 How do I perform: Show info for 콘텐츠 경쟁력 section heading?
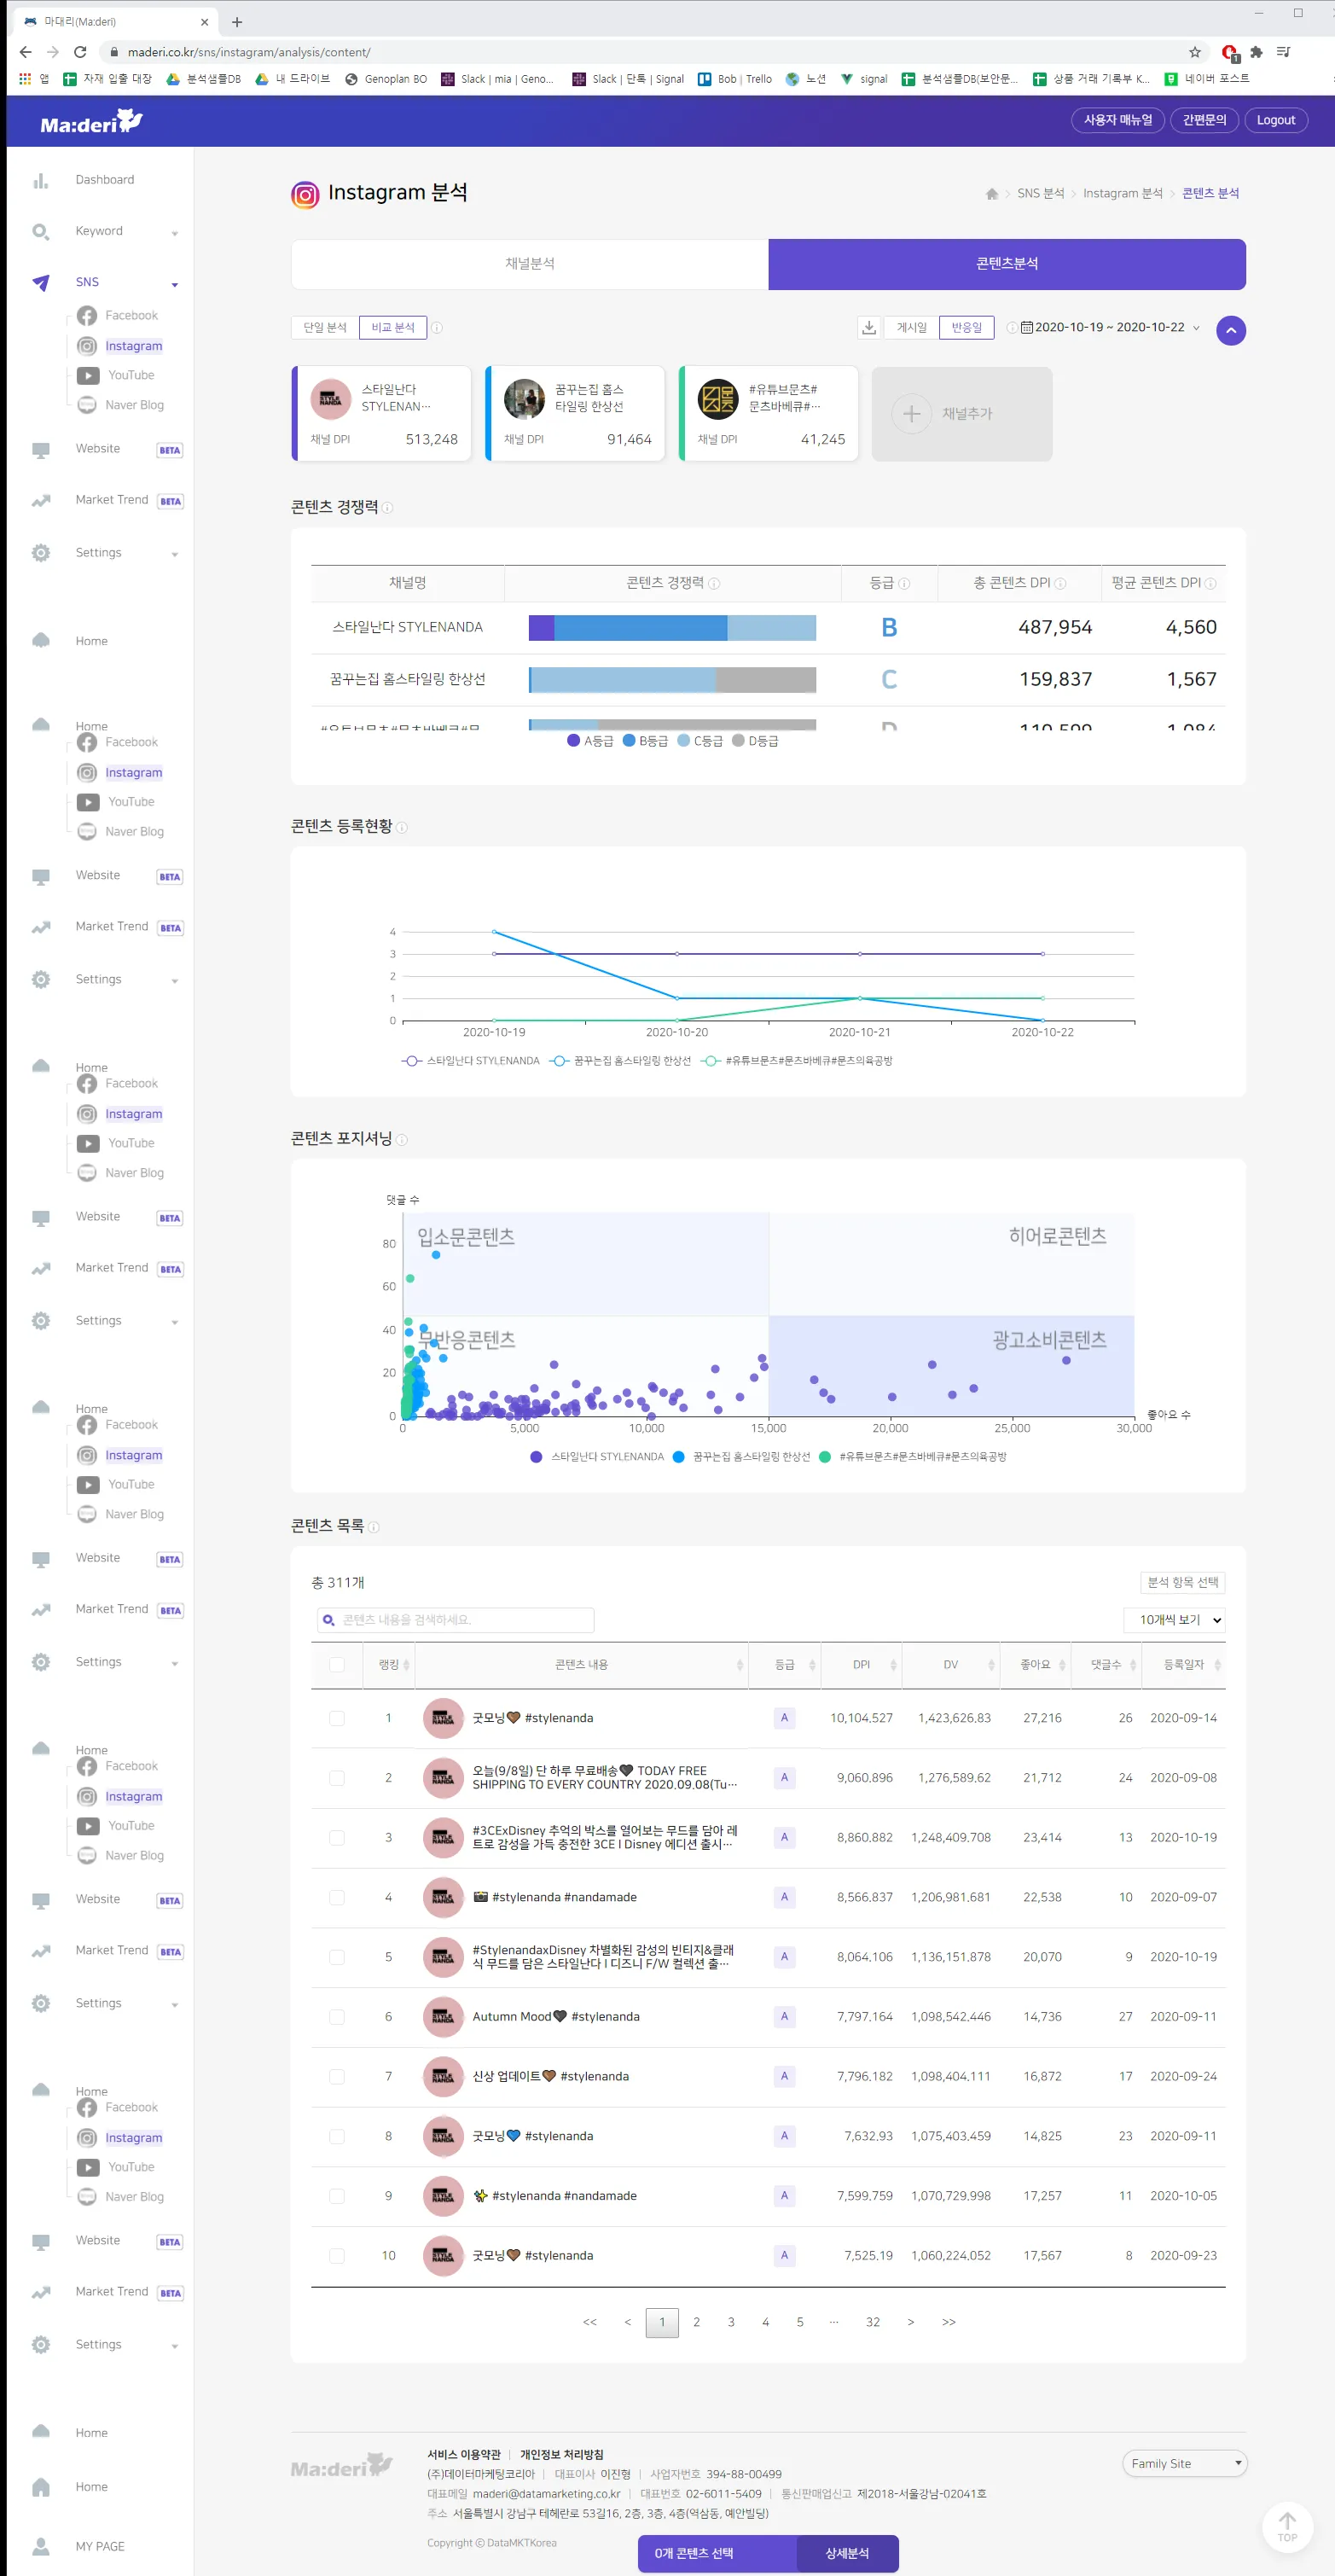(387, 508)
